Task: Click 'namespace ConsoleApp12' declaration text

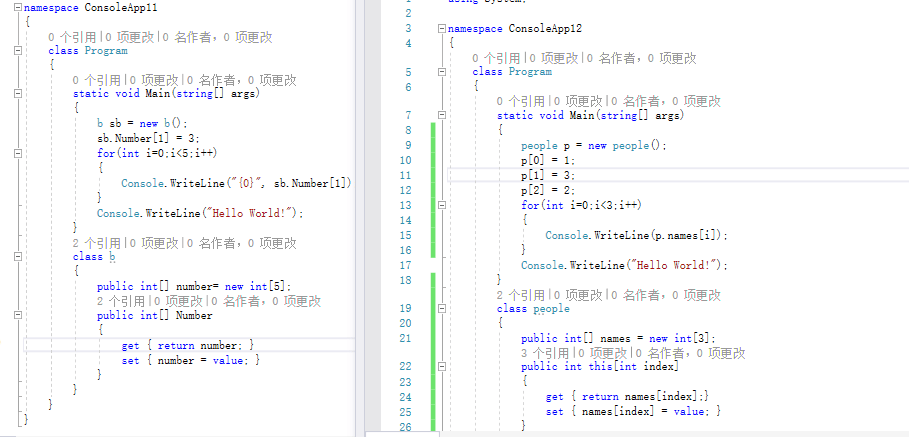Action: click(515, 28)
